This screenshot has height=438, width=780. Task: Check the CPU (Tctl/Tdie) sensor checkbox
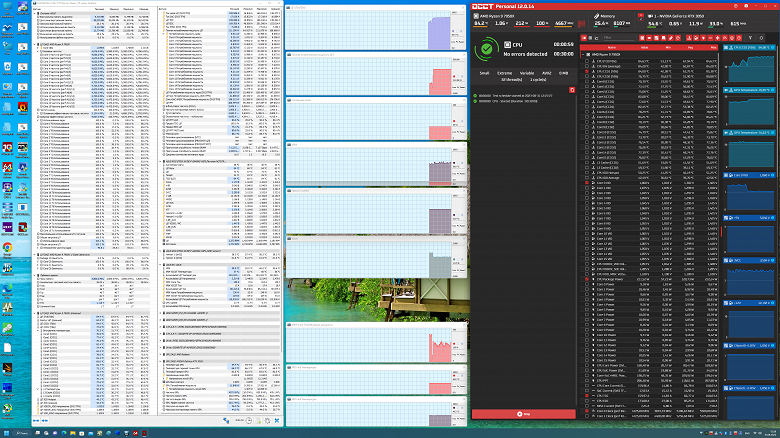pyautogui.click(x=589, y=61)
